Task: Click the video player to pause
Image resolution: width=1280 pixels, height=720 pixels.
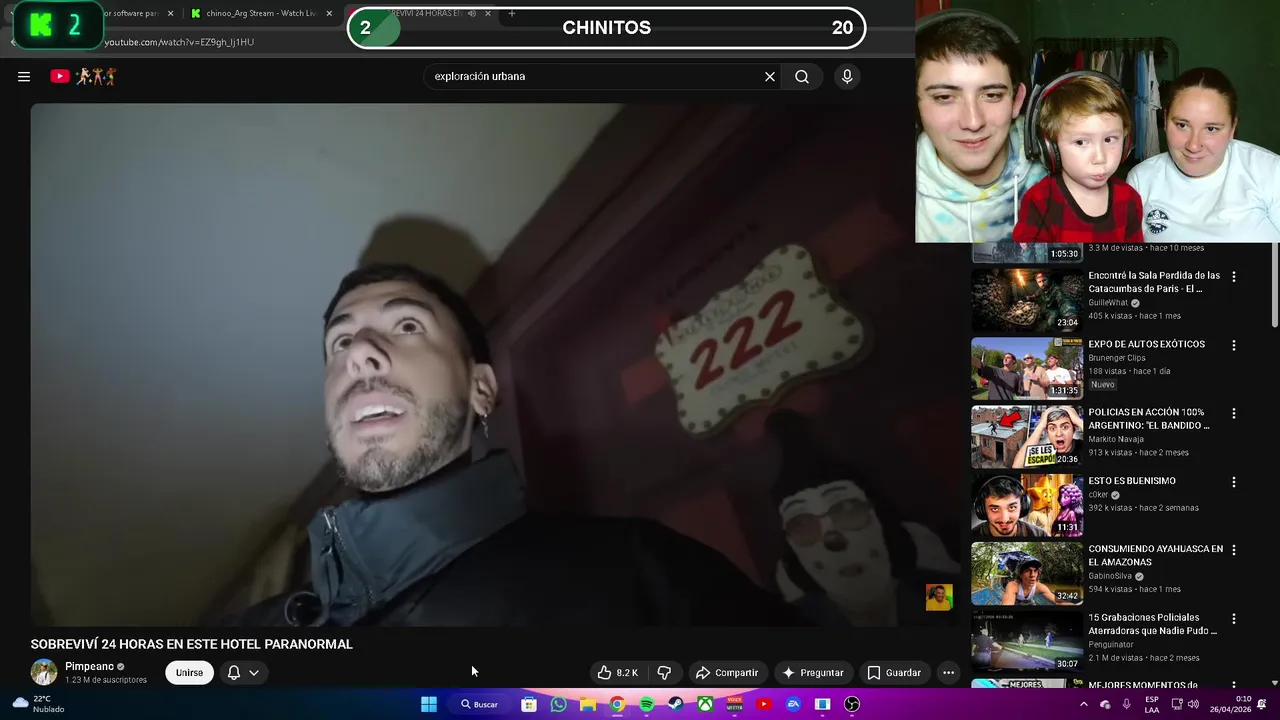Action: pos(495,364)
